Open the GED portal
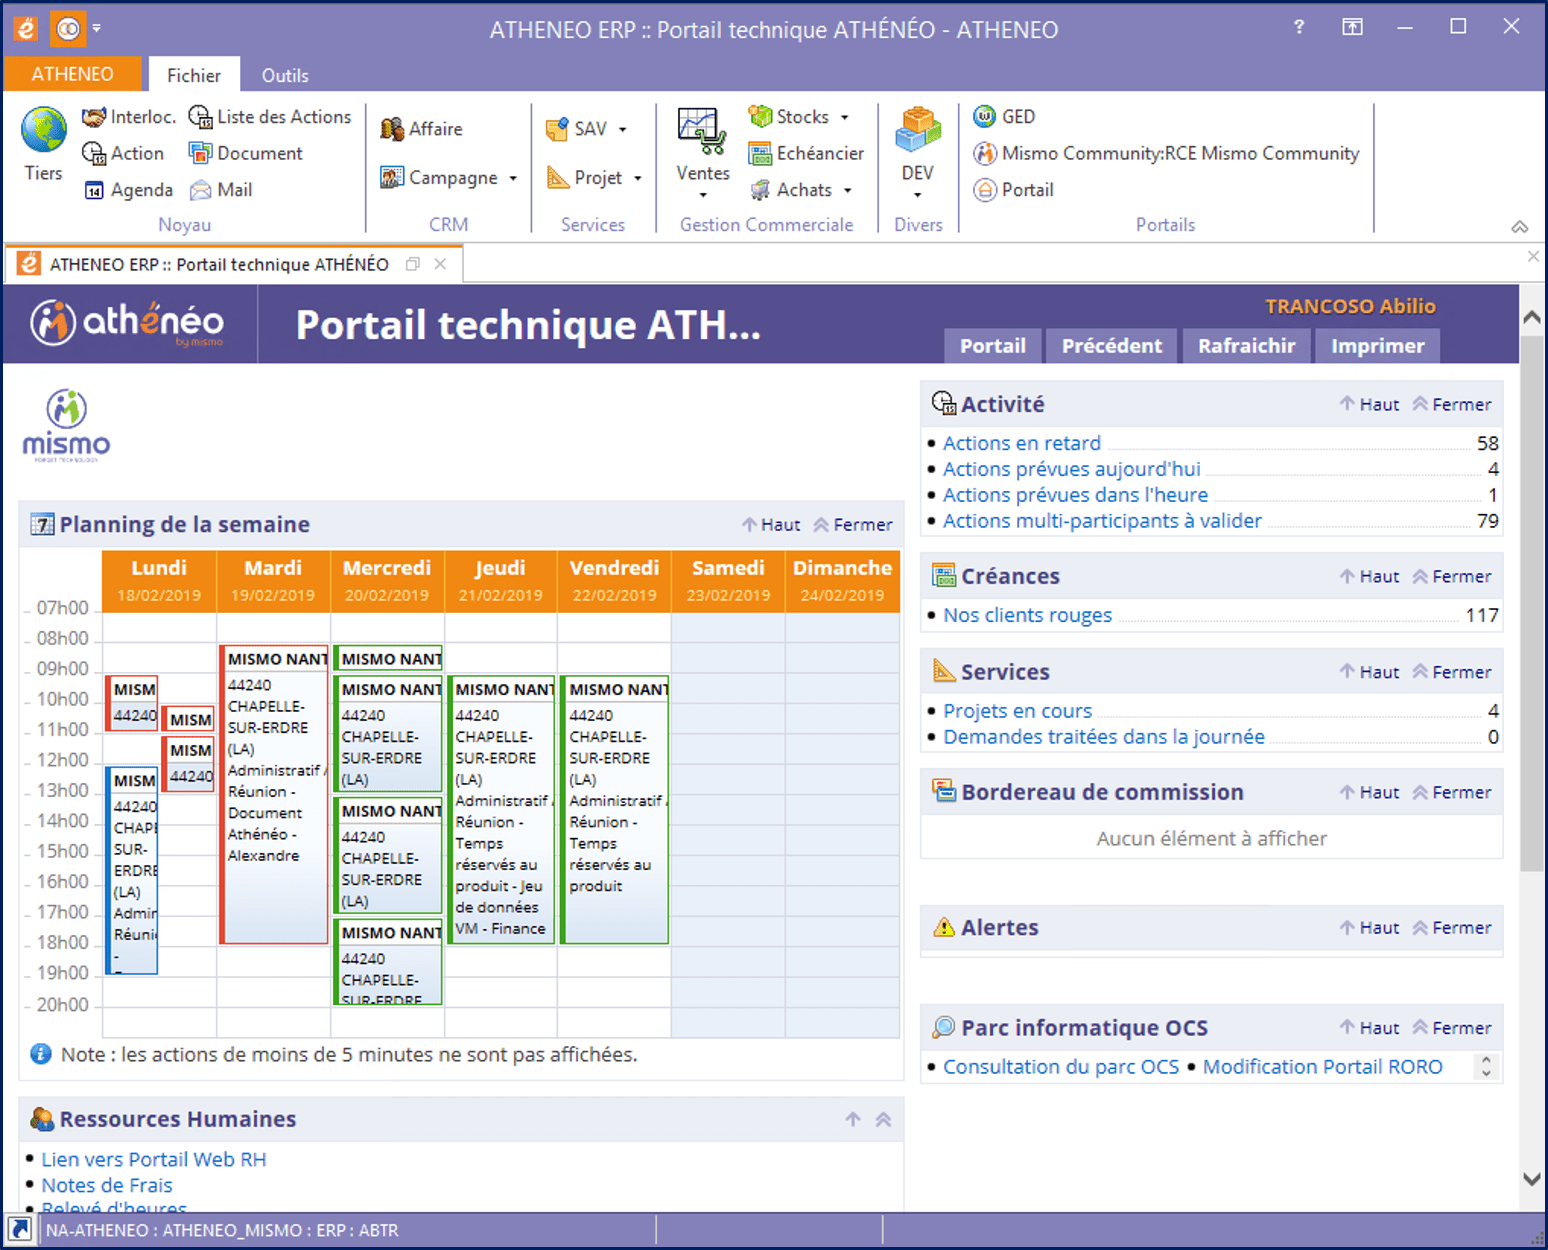Viewport: 1548px width, 1250px height. click(x=1004, y=117)
